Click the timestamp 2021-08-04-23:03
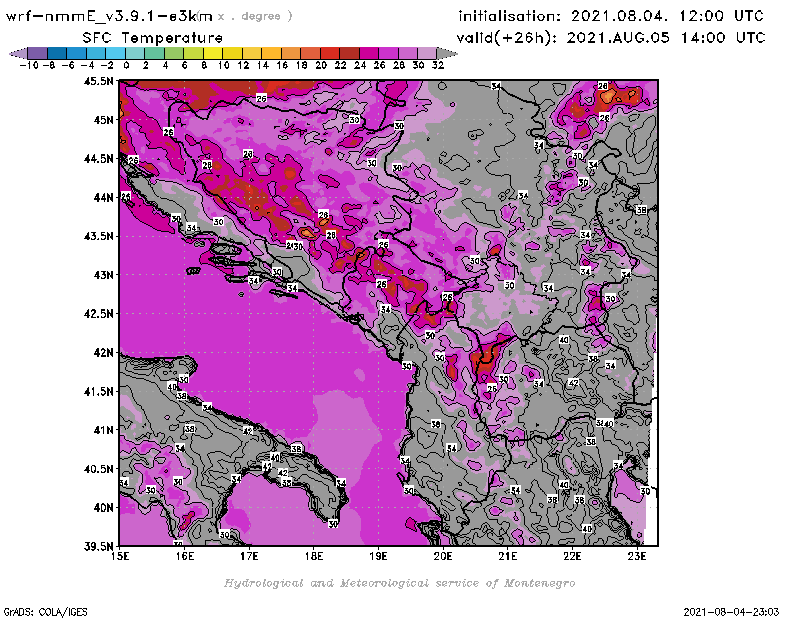 pyautogui.click(x=731, y=611)
